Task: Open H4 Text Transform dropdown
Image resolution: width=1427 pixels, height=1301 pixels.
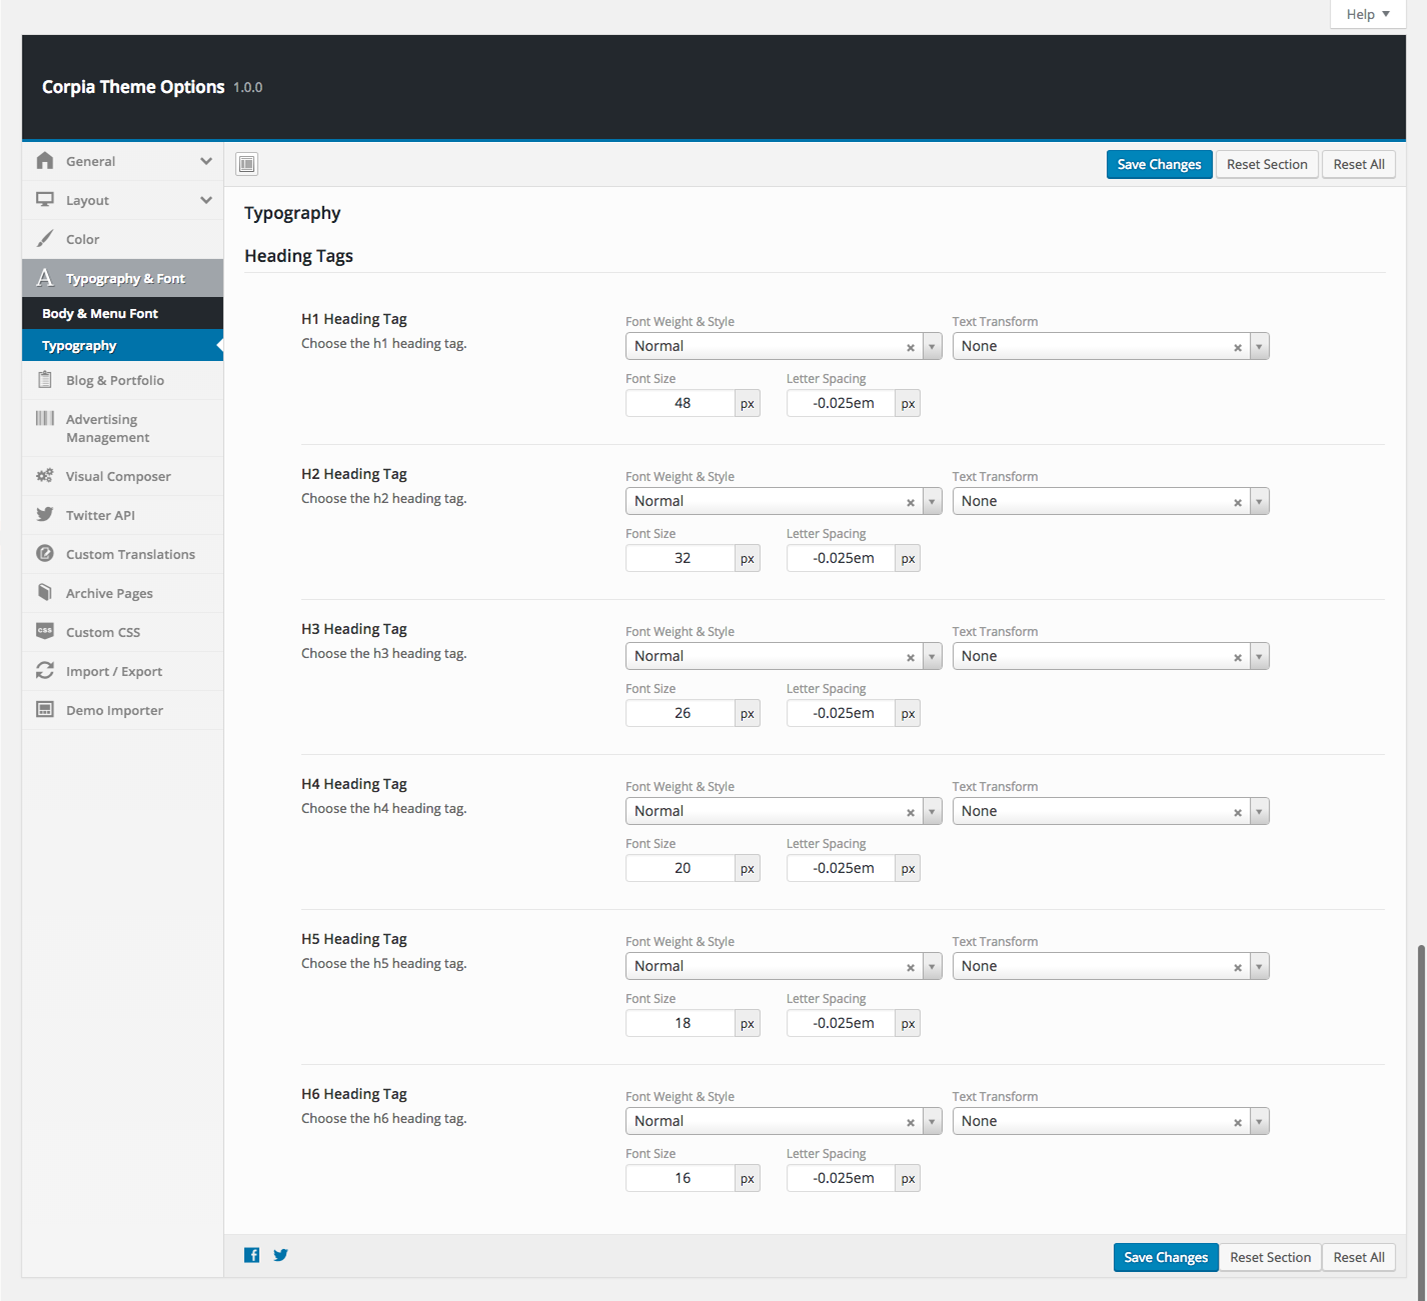Action: (x=1258, y=811)
